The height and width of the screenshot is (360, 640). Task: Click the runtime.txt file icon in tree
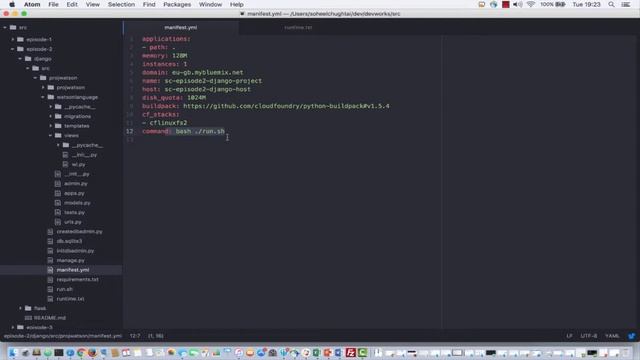50,299
